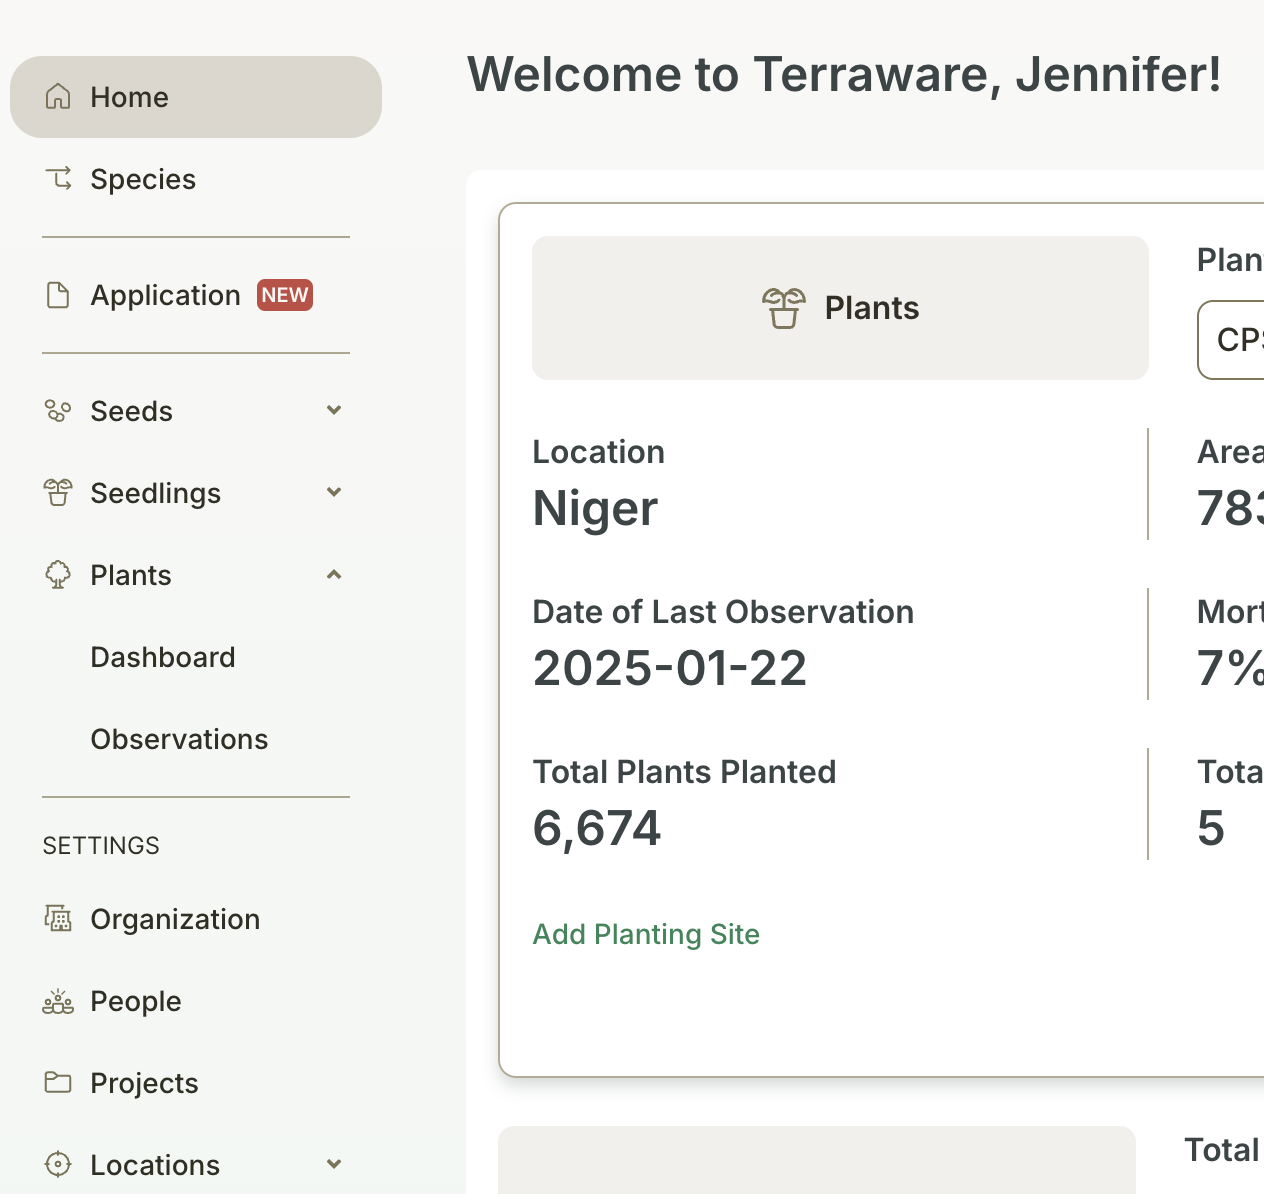The height and width of the screenshot is (1194, 1264).
Task: Click the Plants header card button
Action: pyautogui.click(x=840, y=308)
